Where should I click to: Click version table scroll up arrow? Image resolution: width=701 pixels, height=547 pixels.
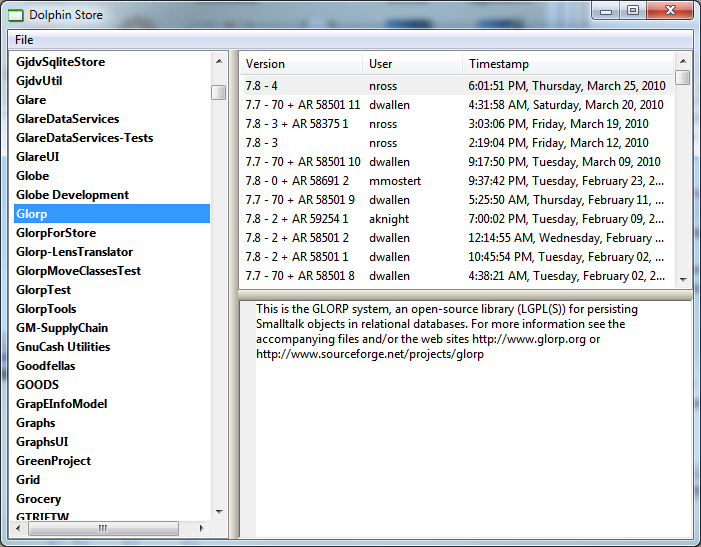[x=683, y=61]
